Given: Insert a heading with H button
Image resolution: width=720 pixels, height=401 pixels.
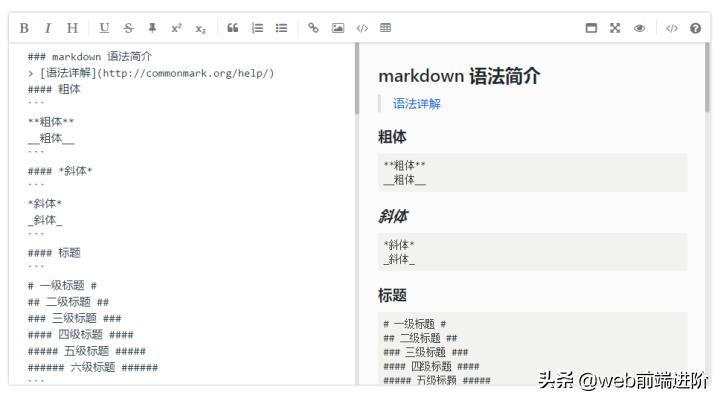Looking at the screenshot, I should (x=72, y=28).
